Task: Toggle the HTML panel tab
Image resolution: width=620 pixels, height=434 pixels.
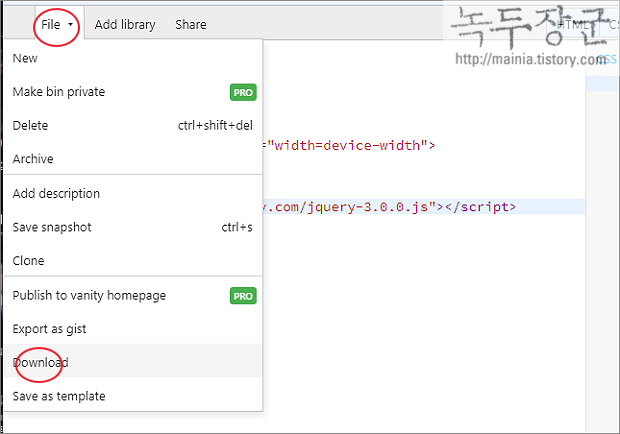Action: click(x=573, y=25)
